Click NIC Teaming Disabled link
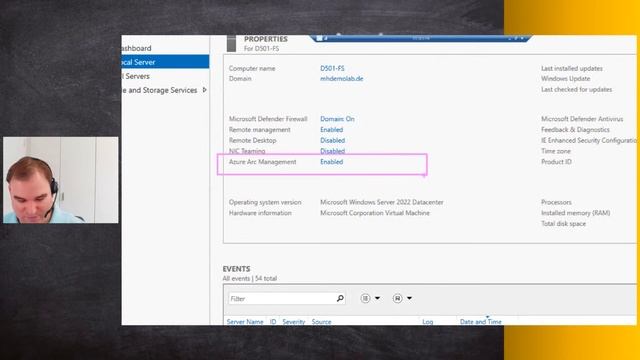The image size is (640, 360). (x=332, y=151)
